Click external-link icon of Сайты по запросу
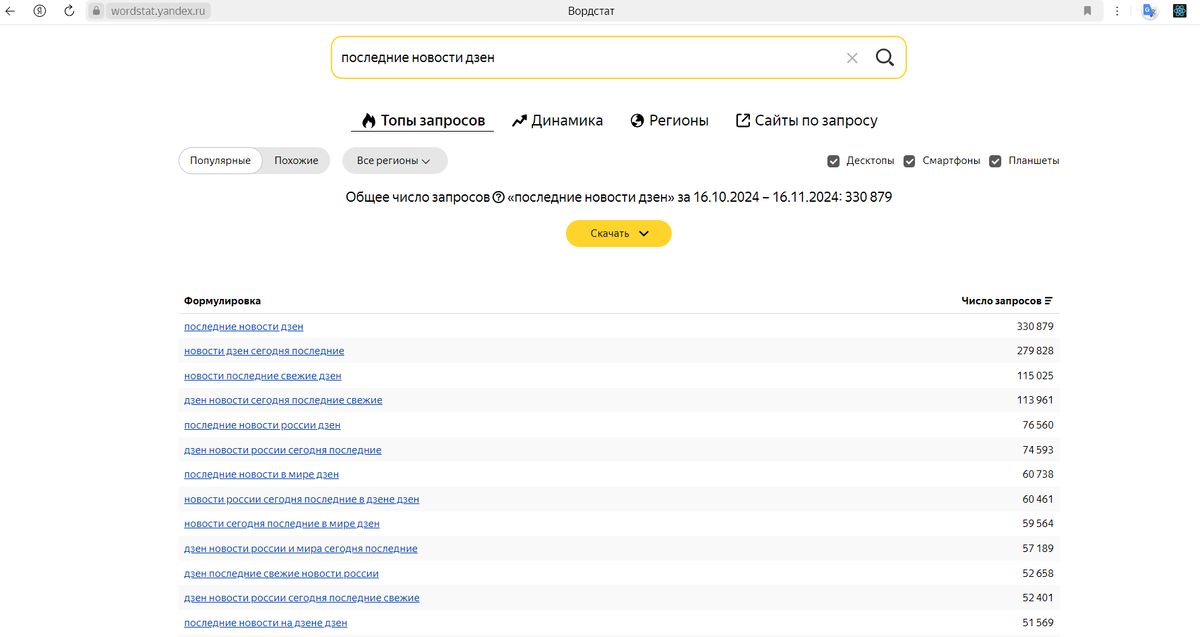The width and height of the screenshot is (1200, 637). coord(743,121)
